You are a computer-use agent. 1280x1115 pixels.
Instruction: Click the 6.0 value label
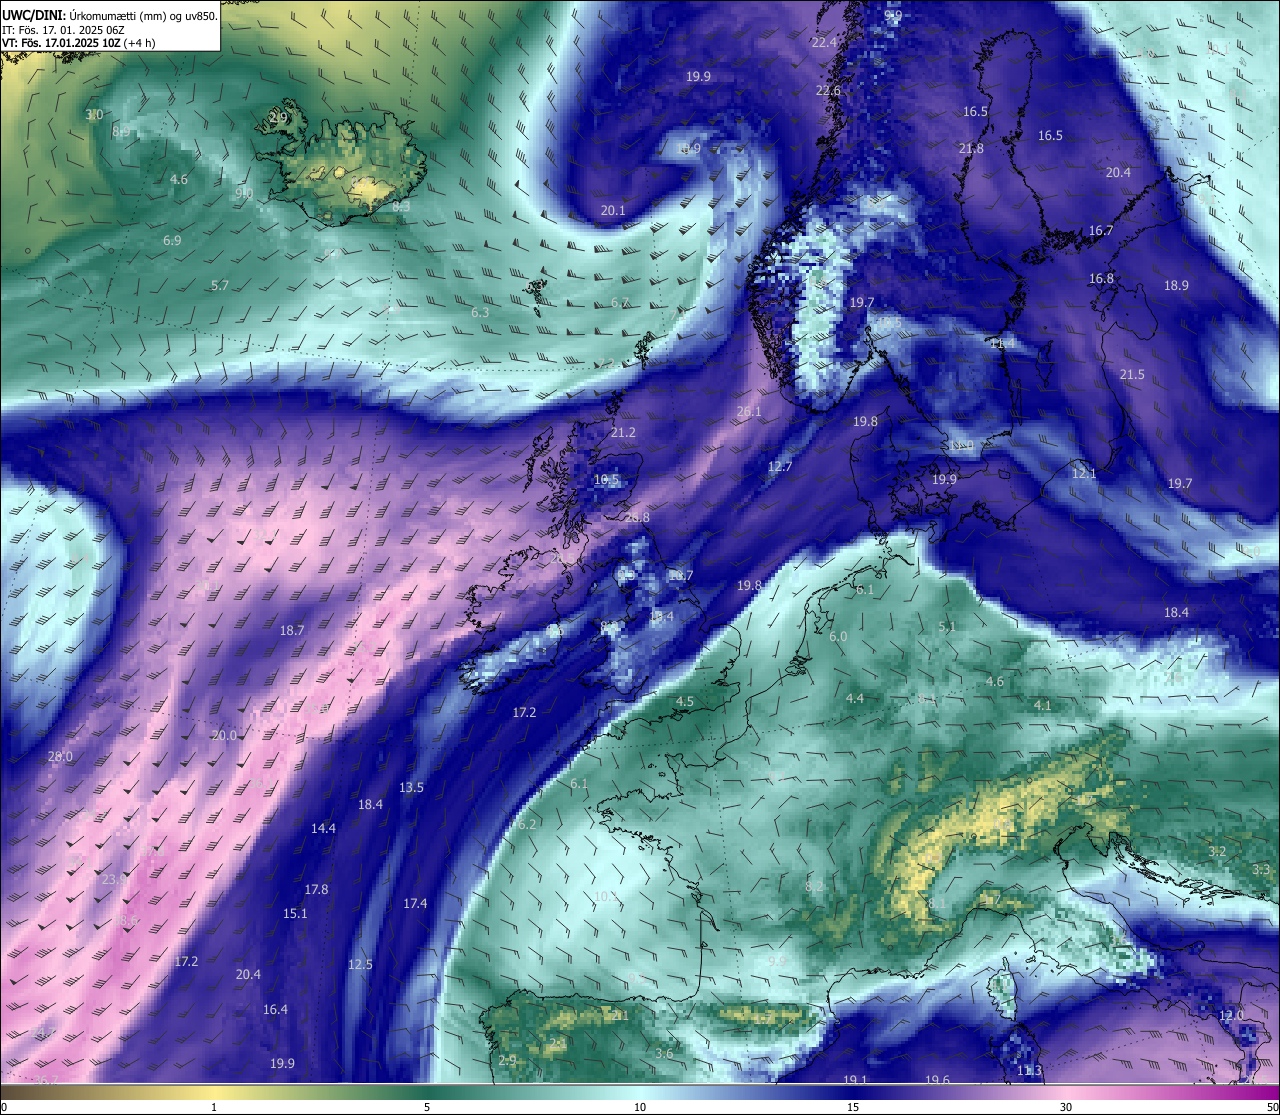[x=838, y=636]
